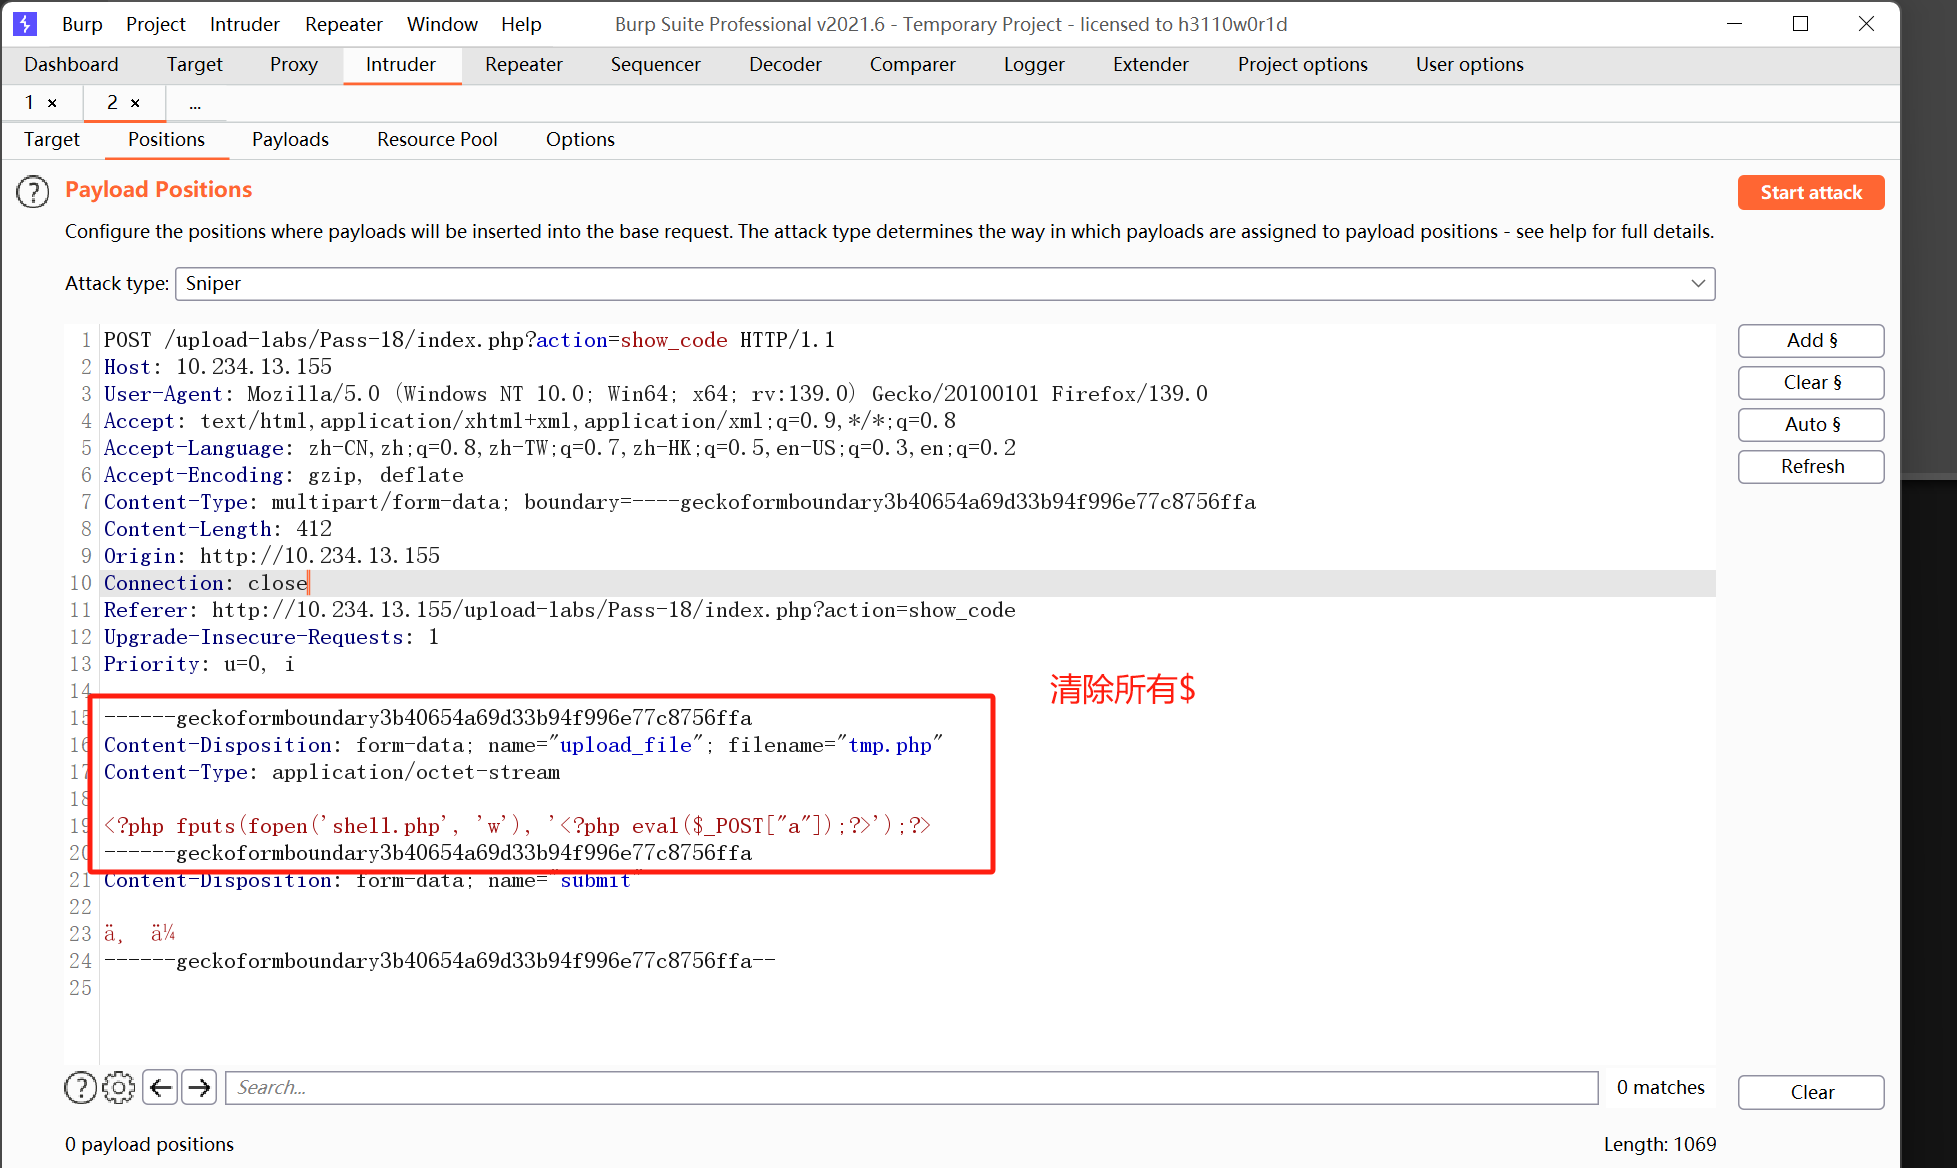
Task: Open the search settings gear icon
Action: (118, 1087)
